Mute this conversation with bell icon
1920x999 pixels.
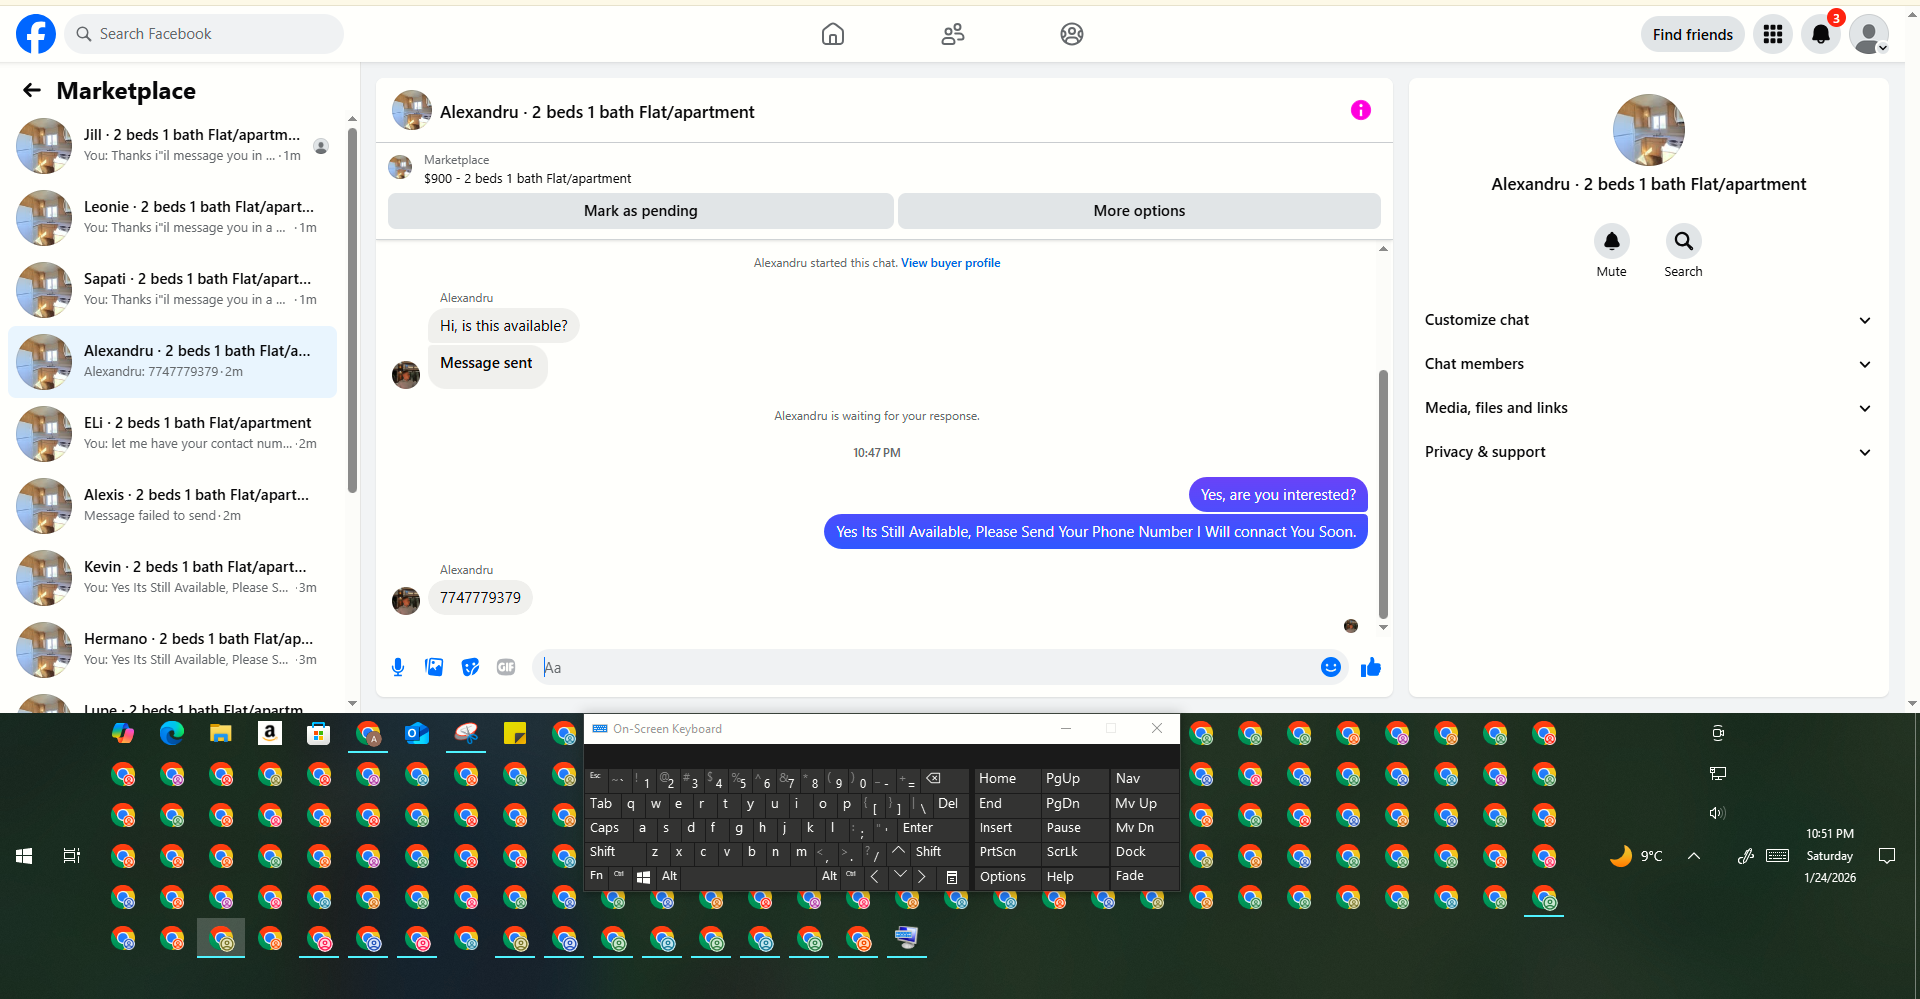click(x=1612, y=241)
